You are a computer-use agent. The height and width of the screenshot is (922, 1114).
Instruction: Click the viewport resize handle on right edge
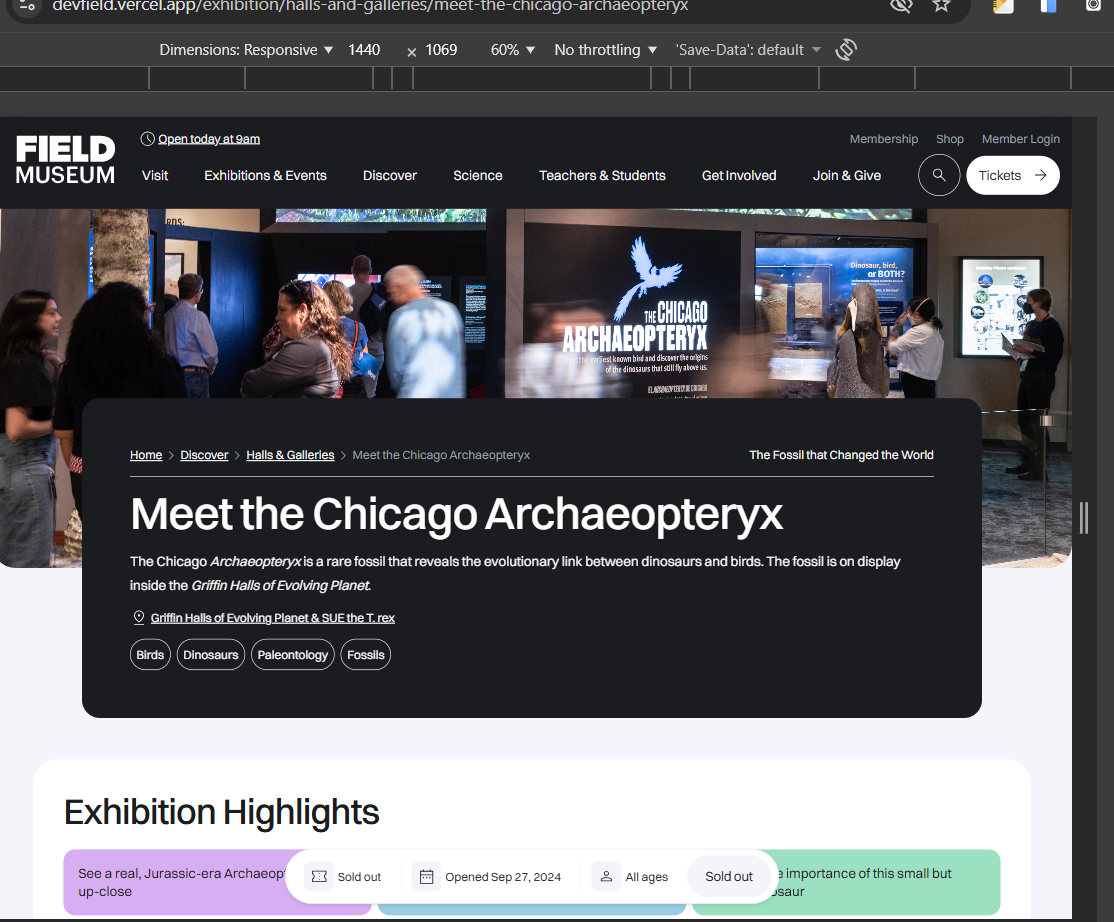click(x=1083, y=518)
